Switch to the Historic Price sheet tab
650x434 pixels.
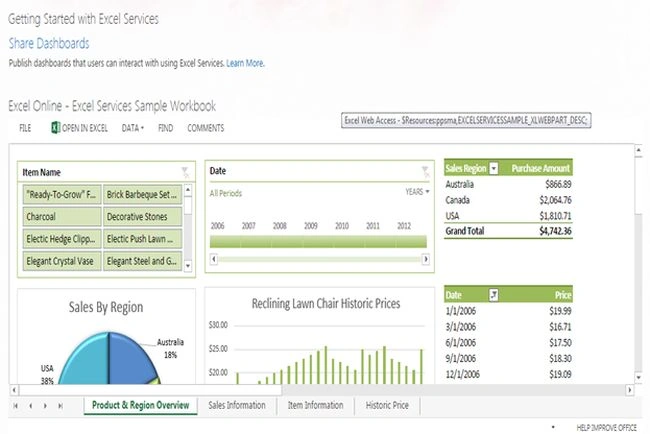(387, 405)
